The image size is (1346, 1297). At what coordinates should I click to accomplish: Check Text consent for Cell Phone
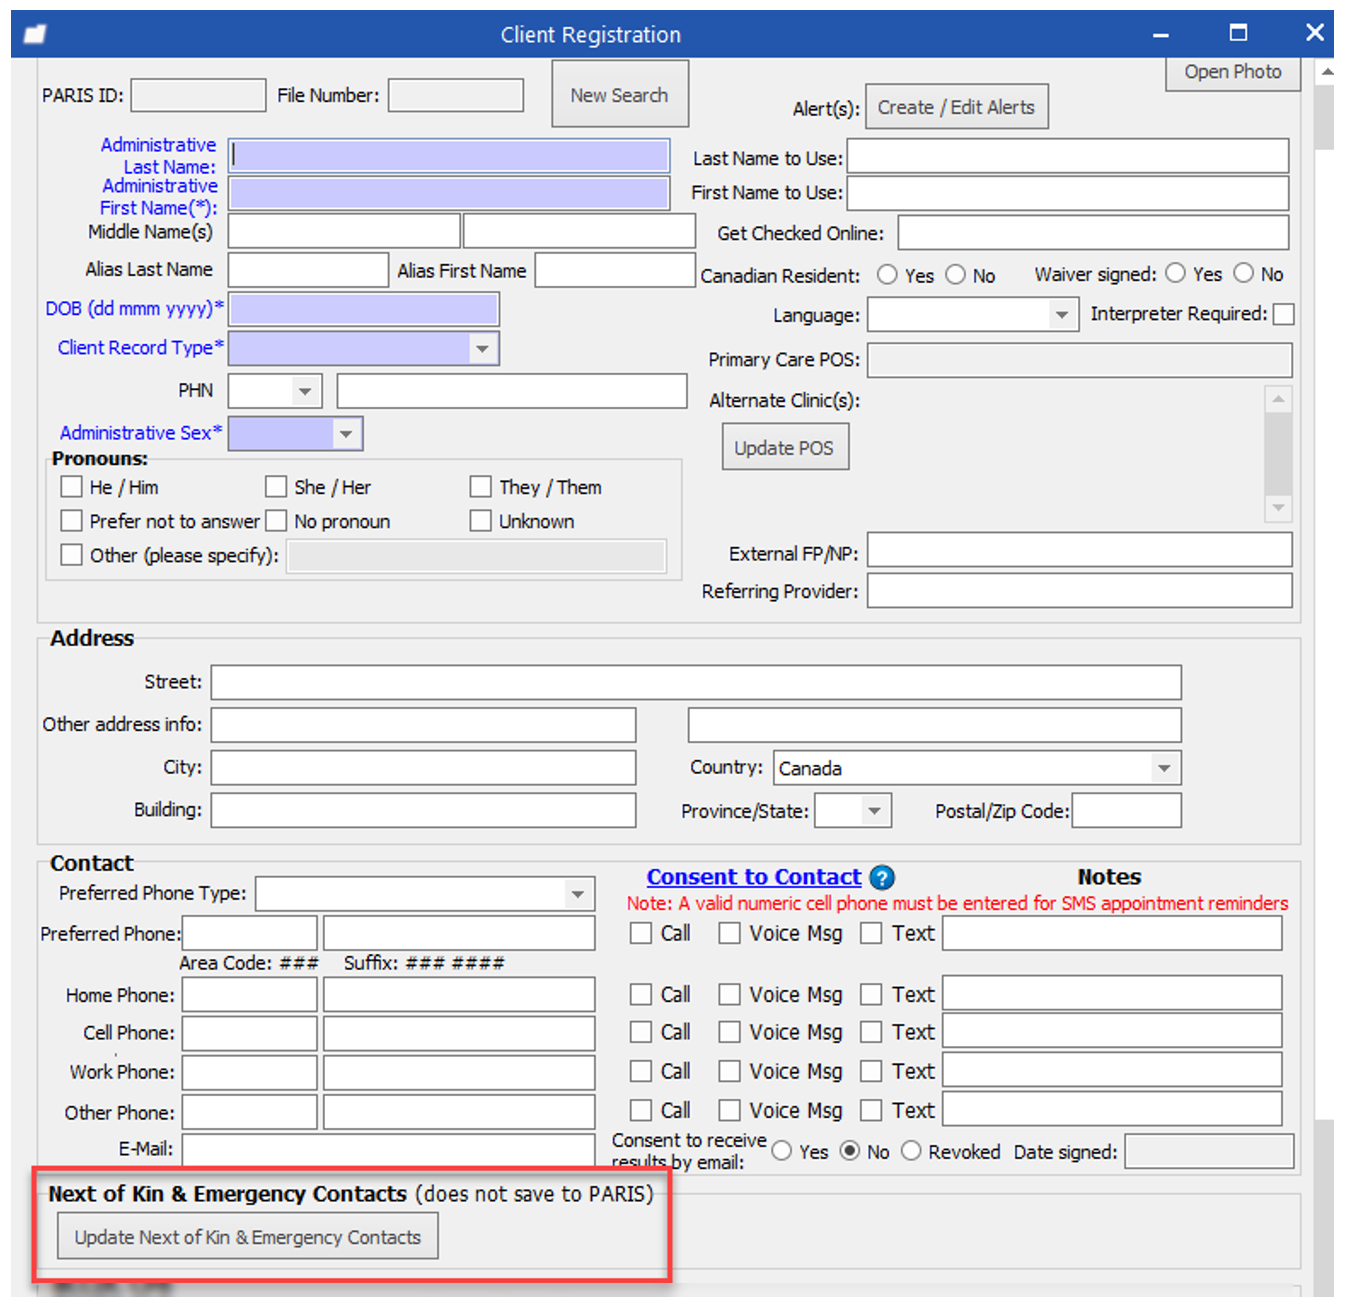click(x=871, y=1032)
